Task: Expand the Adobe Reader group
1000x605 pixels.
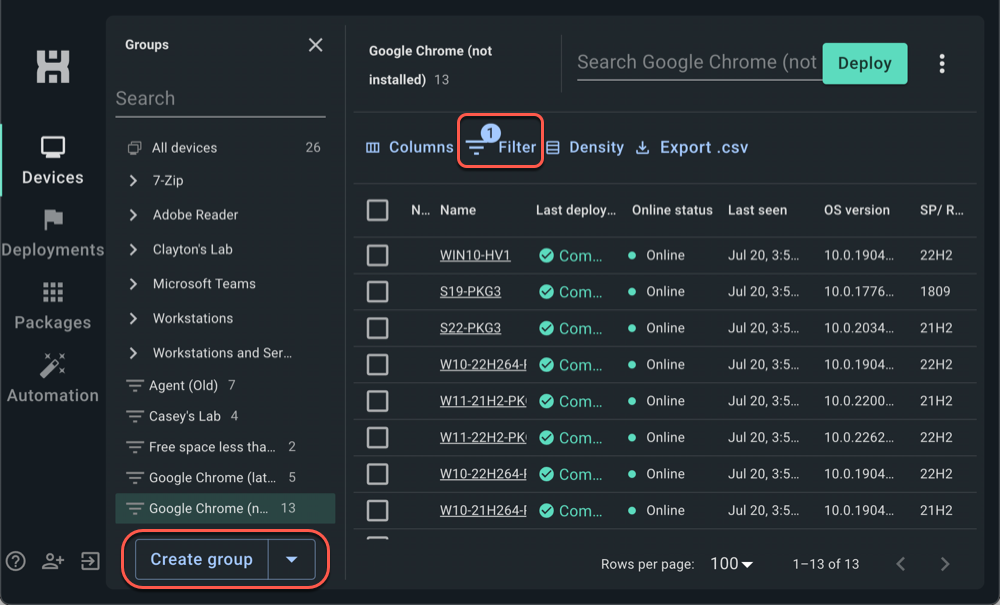Action: (133, 215)
